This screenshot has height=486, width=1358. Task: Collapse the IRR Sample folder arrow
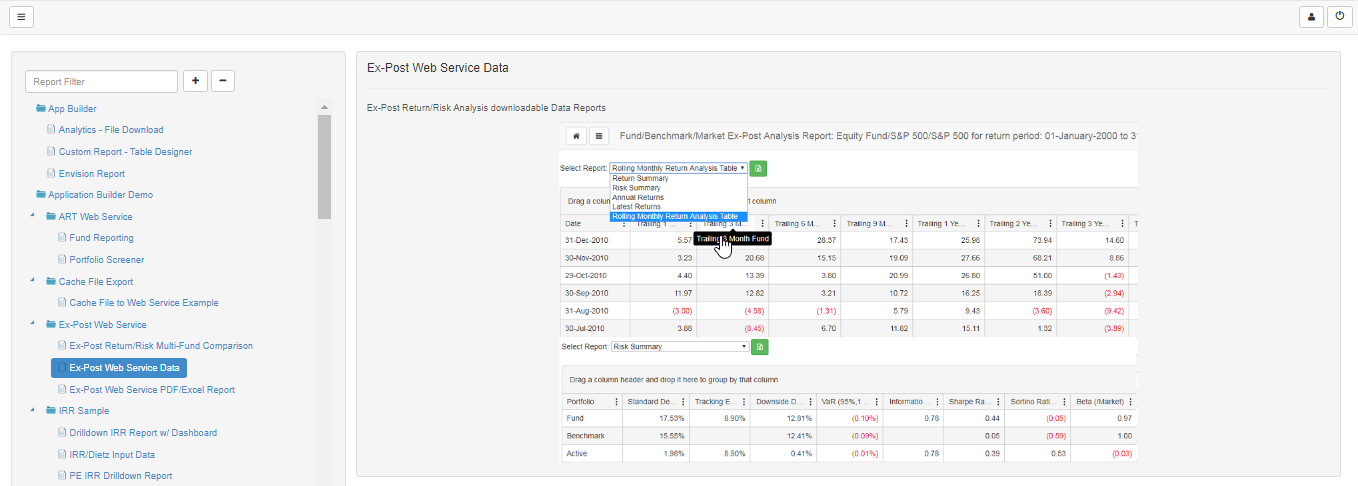pos(33,411)
